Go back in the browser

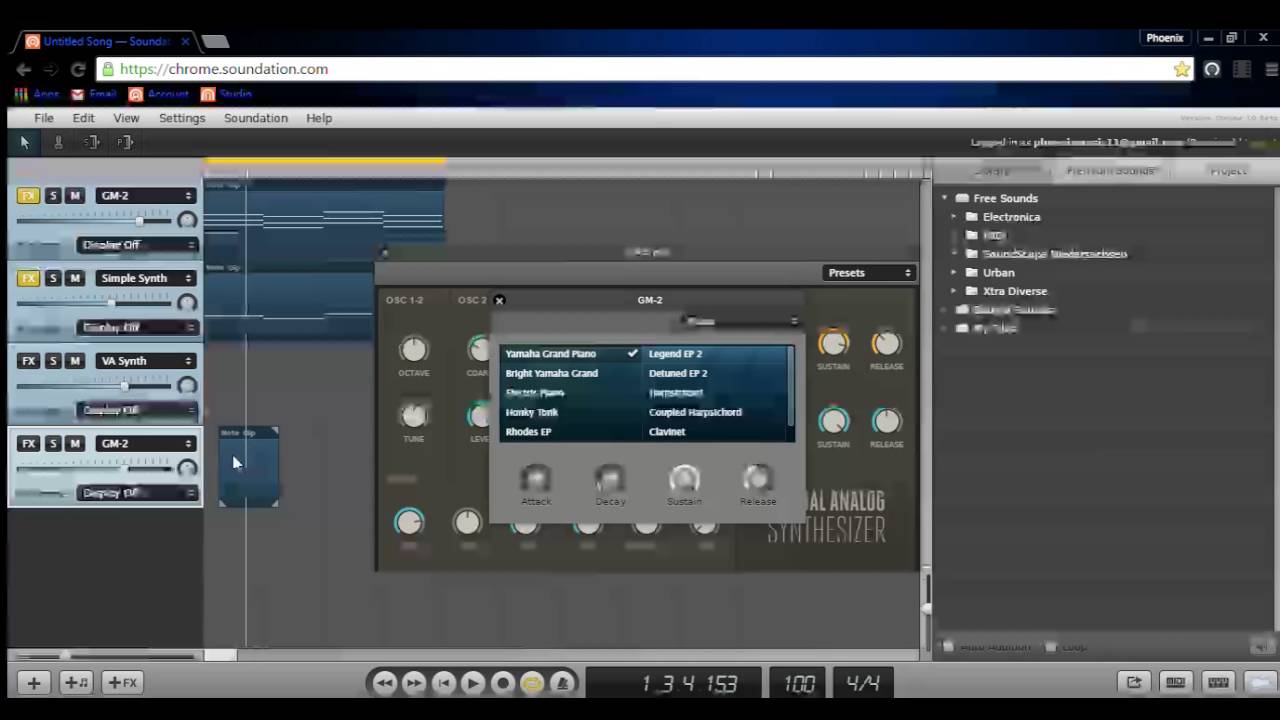point(23,69)
